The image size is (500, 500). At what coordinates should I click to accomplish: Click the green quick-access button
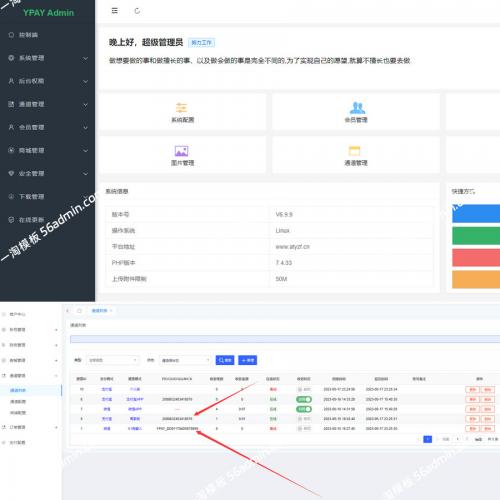[x=476, y=236]
